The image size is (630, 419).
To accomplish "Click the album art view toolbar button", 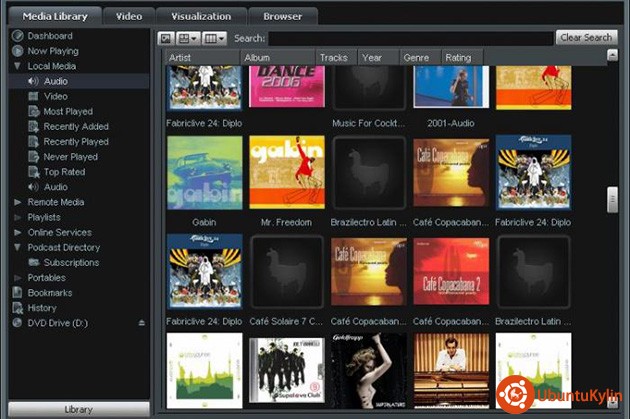I will coord(166,38).
